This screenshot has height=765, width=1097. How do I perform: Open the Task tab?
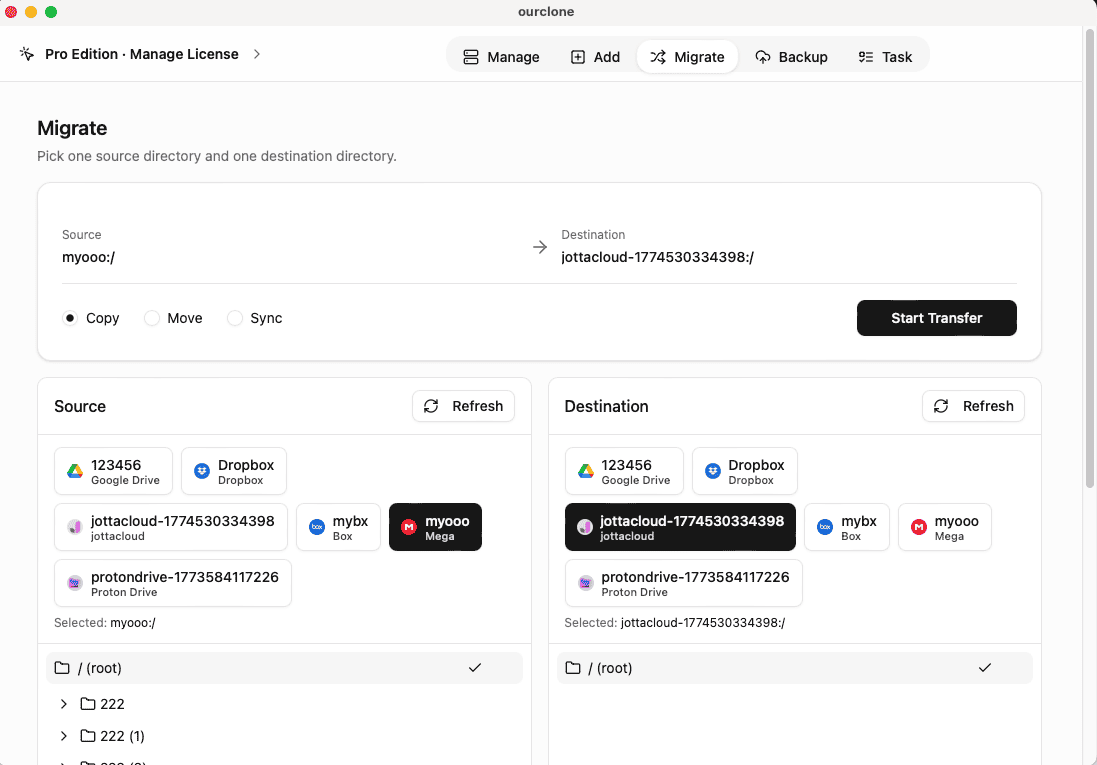pyautogui.click(x=885, y=57)
